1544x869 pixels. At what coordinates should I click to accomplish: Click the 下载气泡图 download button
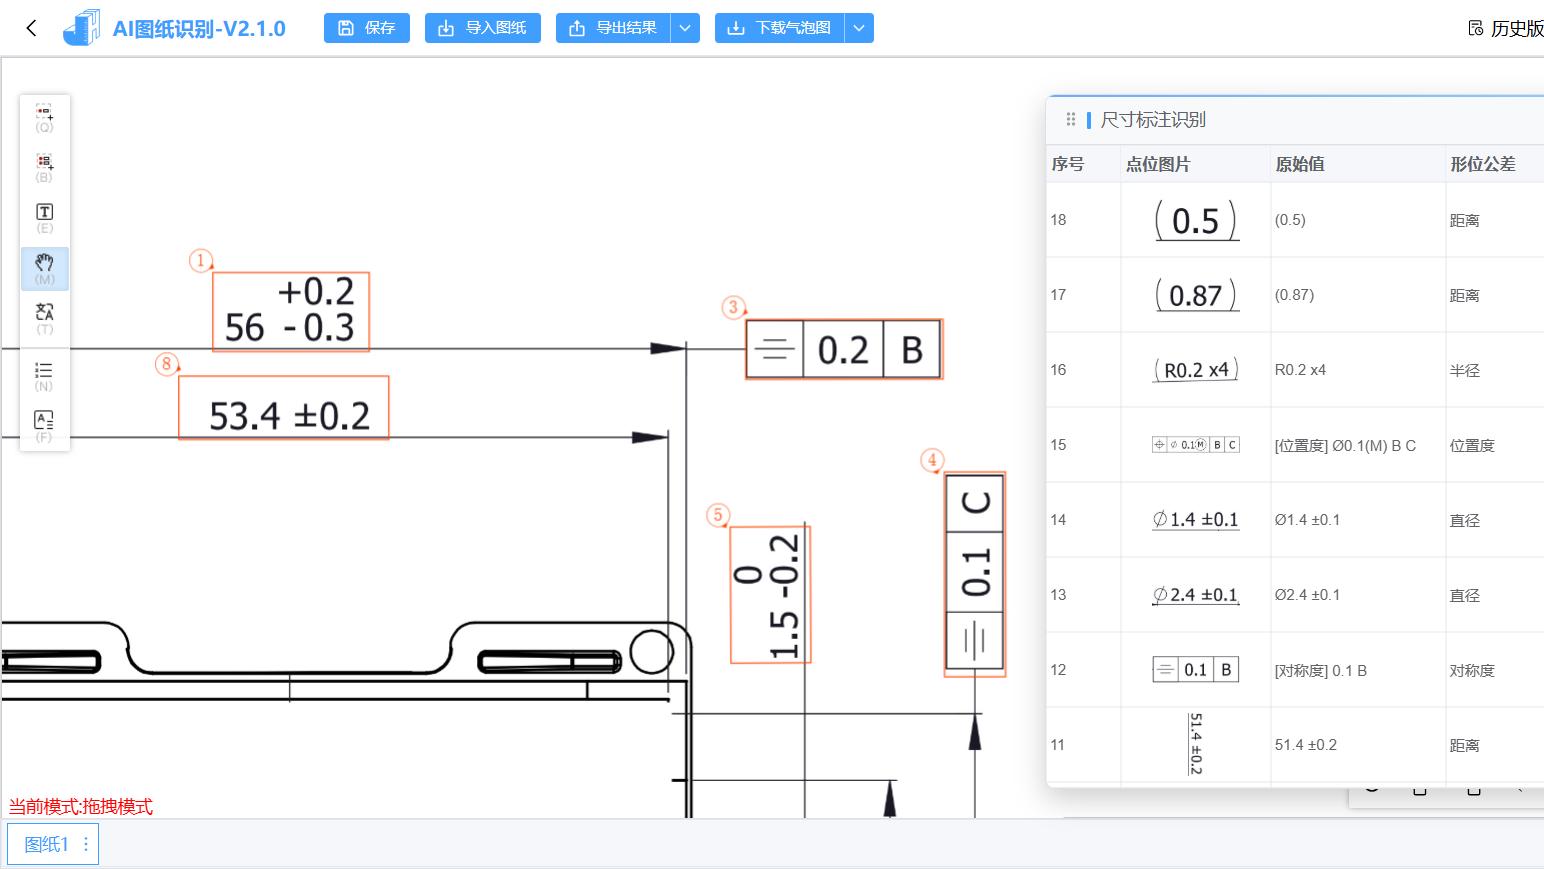click(x=780, y=28)
